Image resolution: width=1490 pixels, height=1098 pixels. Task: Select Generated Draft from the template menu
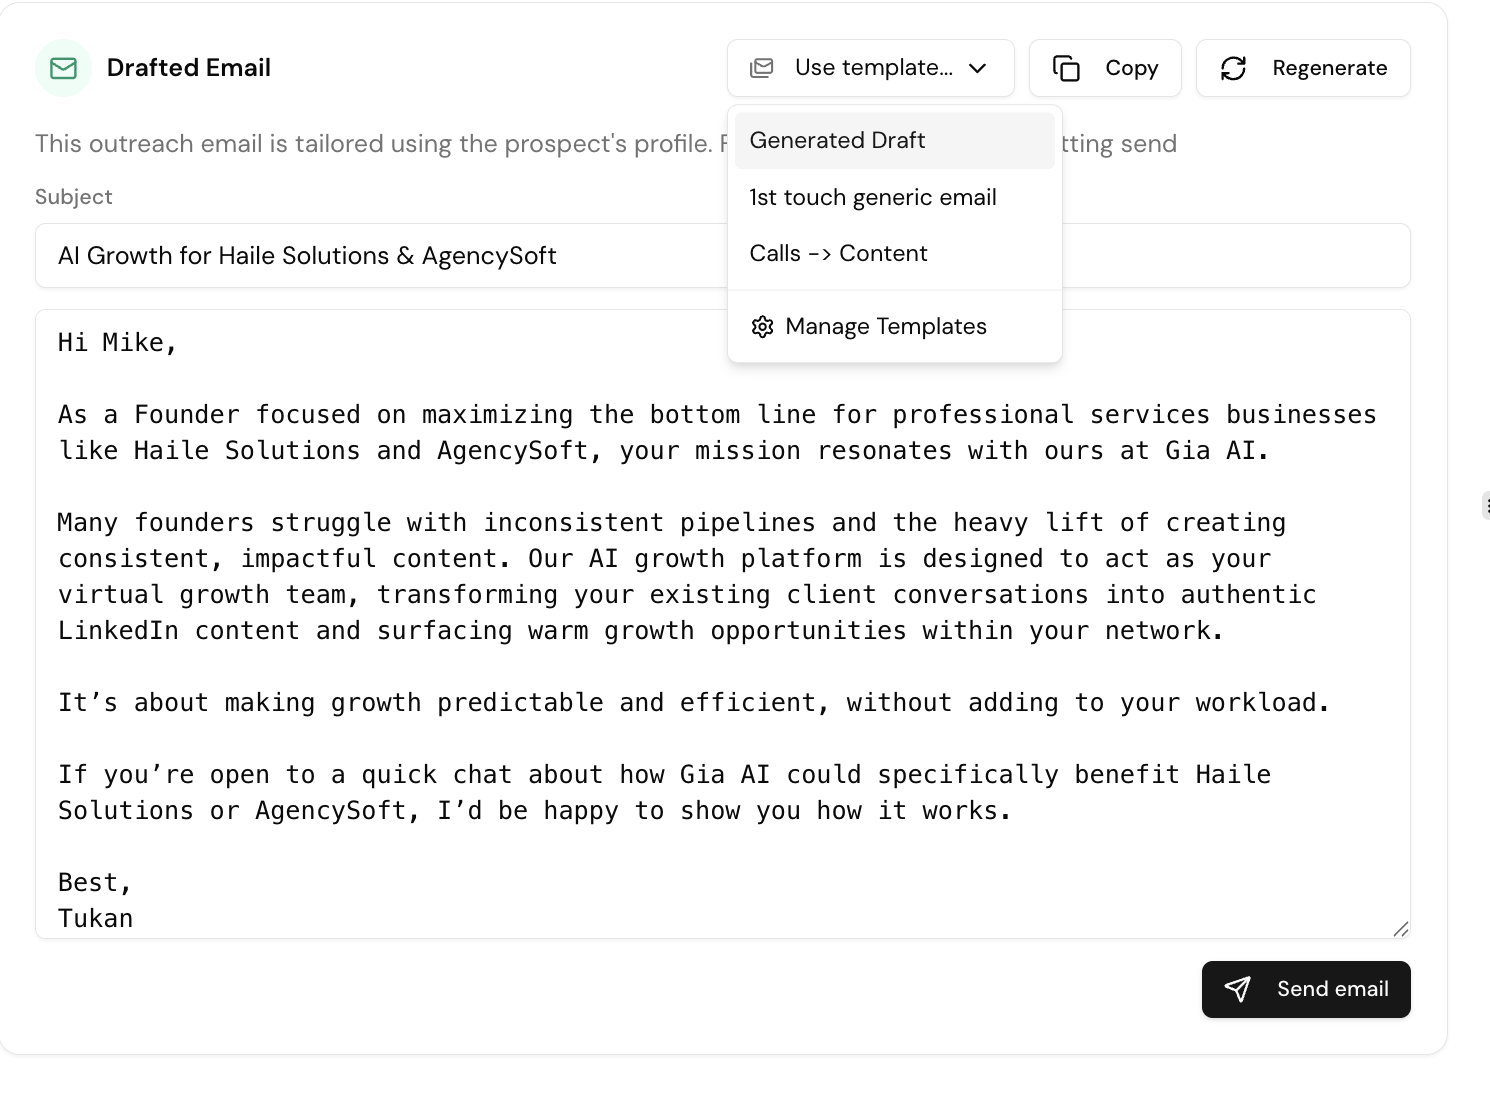[x=837, y=140]
